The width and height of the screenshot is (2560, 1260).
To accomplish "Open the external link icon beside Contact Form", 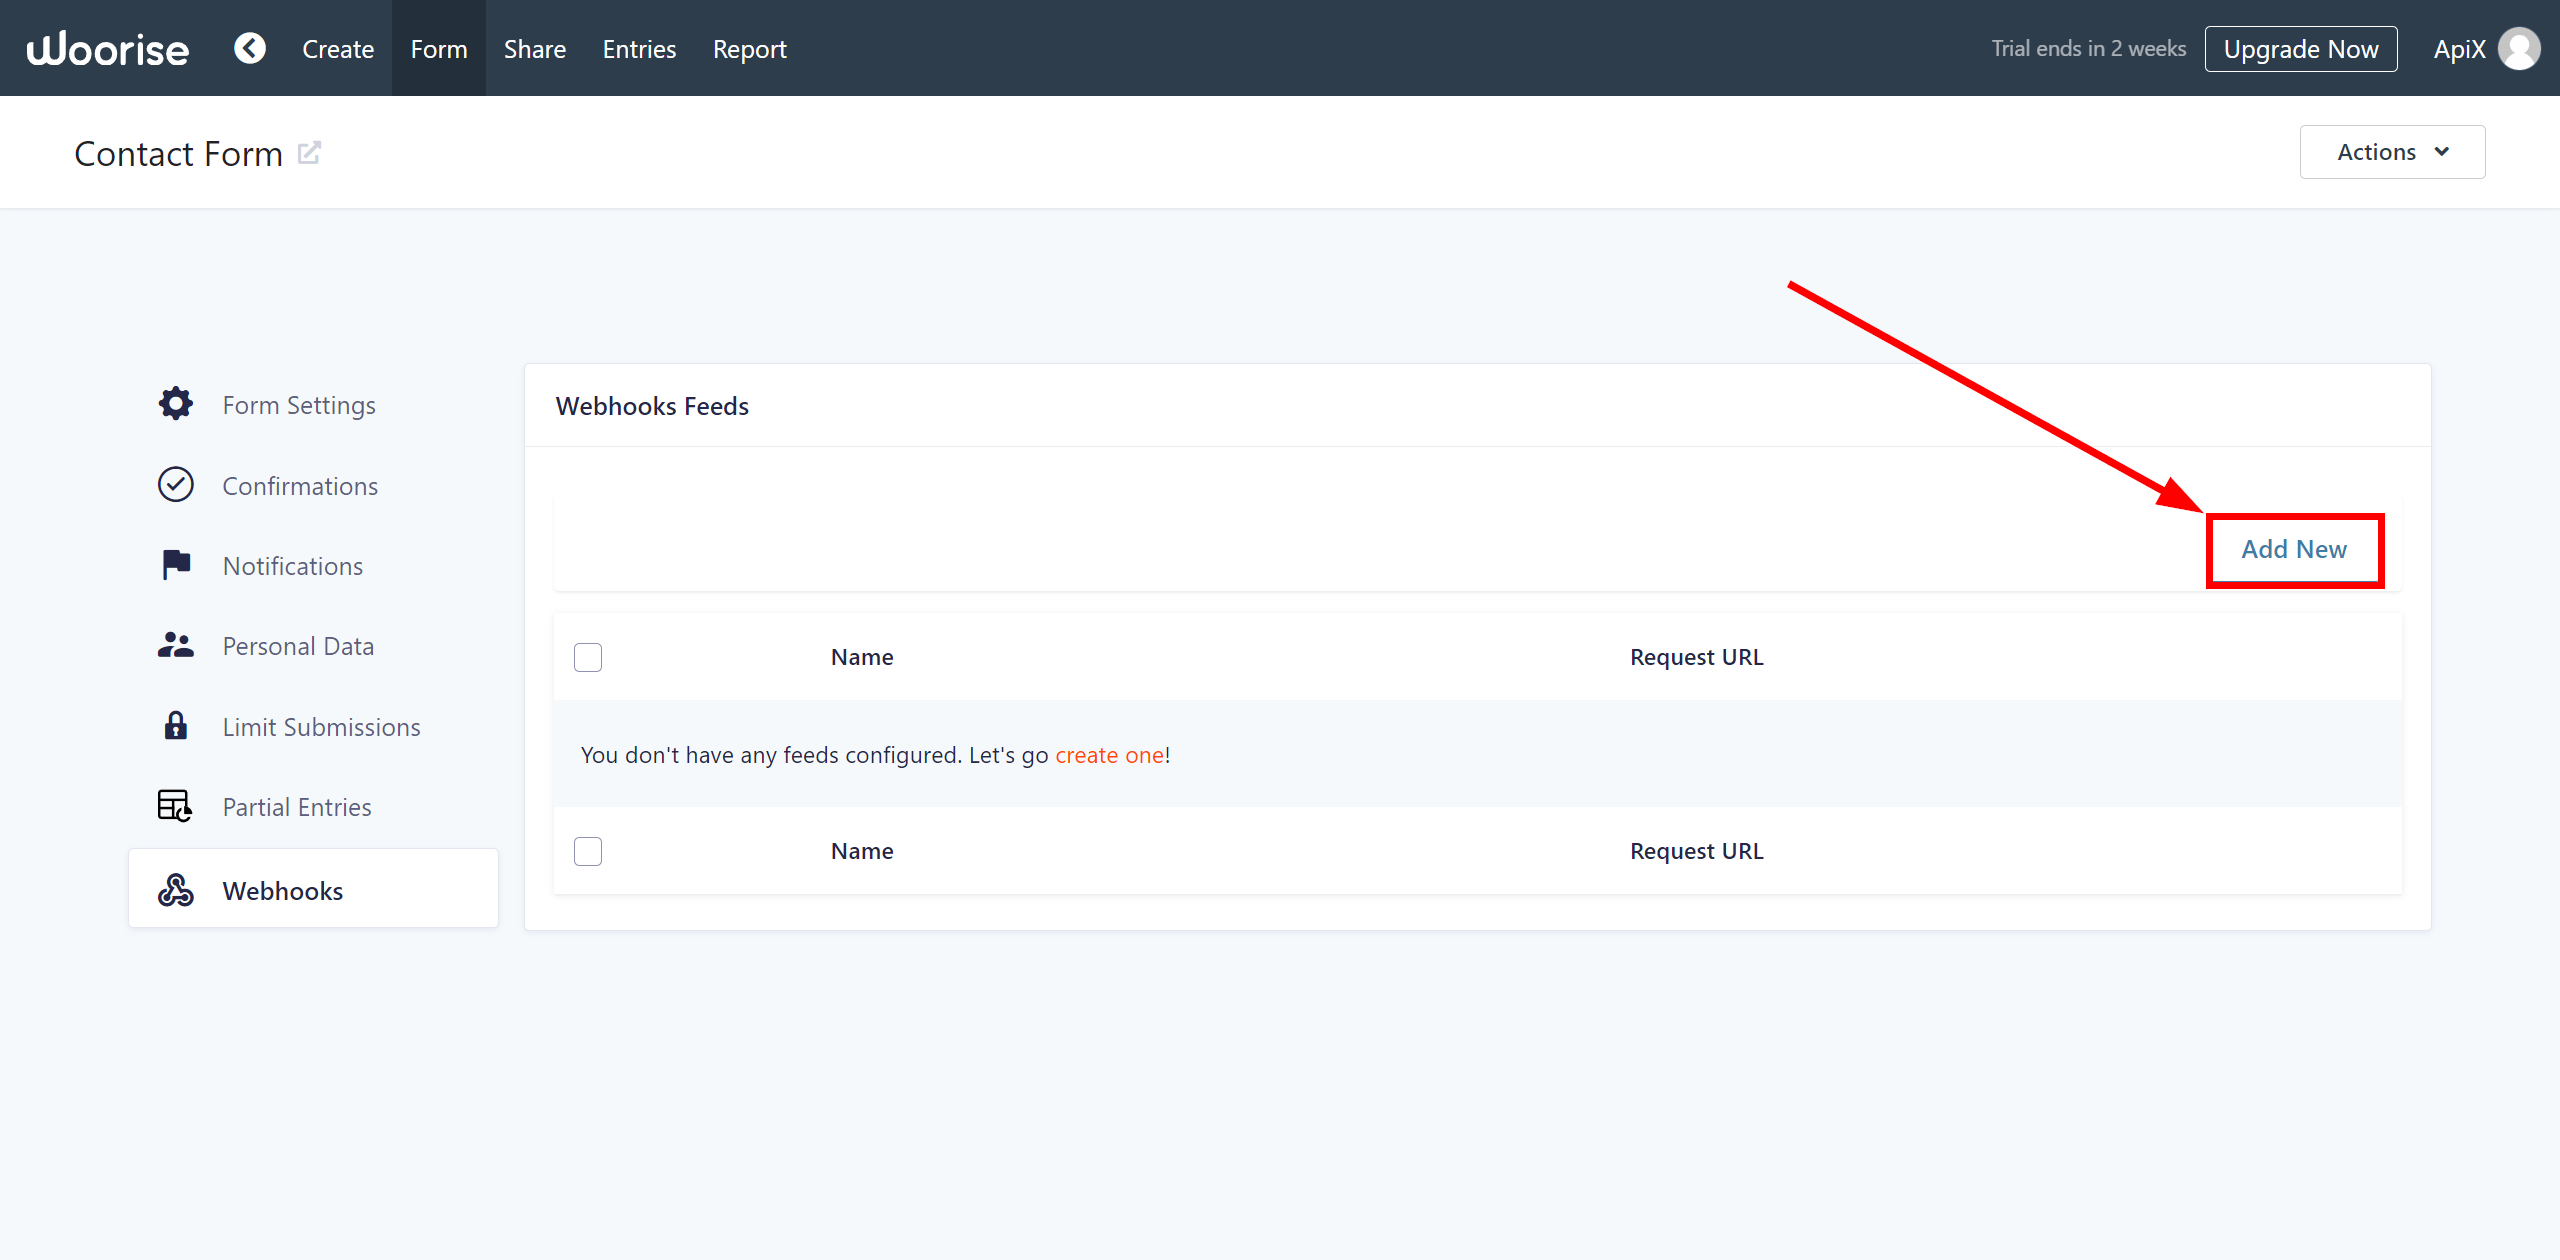I will 310,153.
